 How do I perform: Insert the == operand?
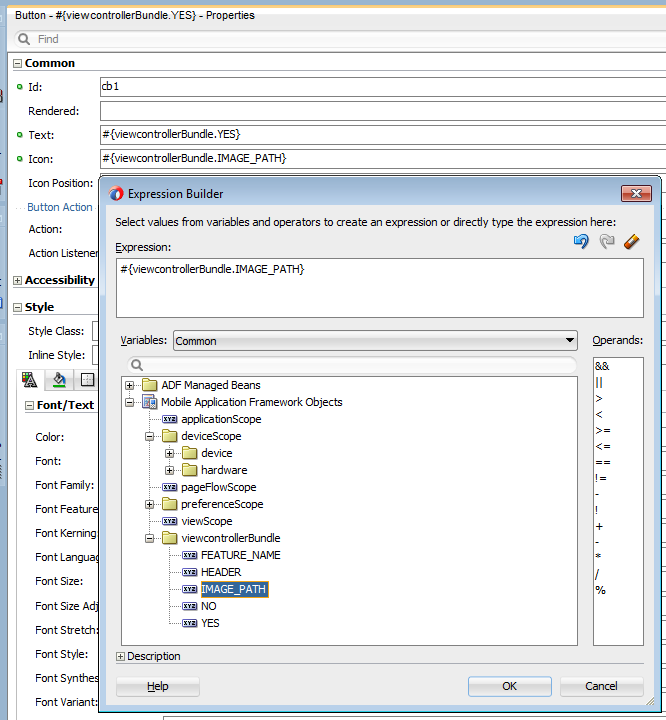603,462
